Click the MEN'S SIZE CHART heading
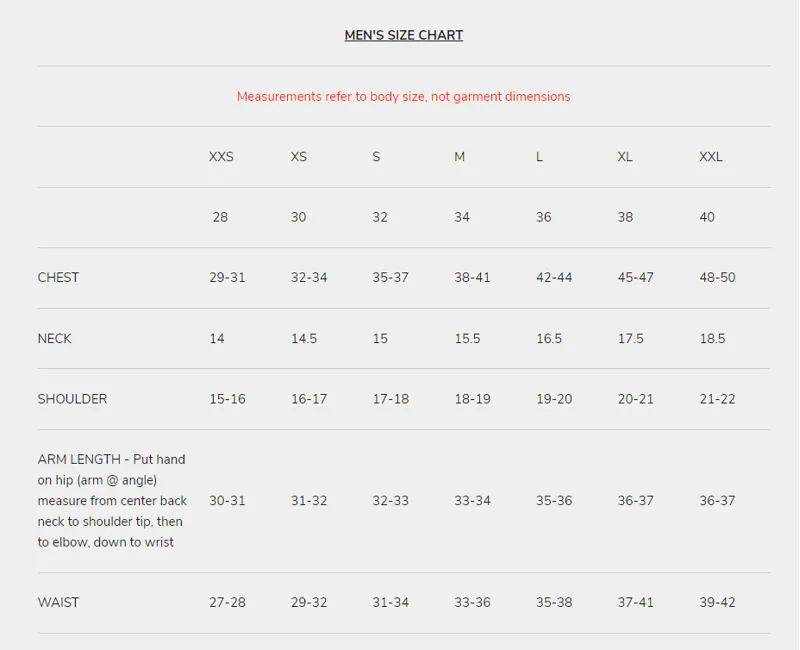 pyautogui.click(x=404, y=35)
